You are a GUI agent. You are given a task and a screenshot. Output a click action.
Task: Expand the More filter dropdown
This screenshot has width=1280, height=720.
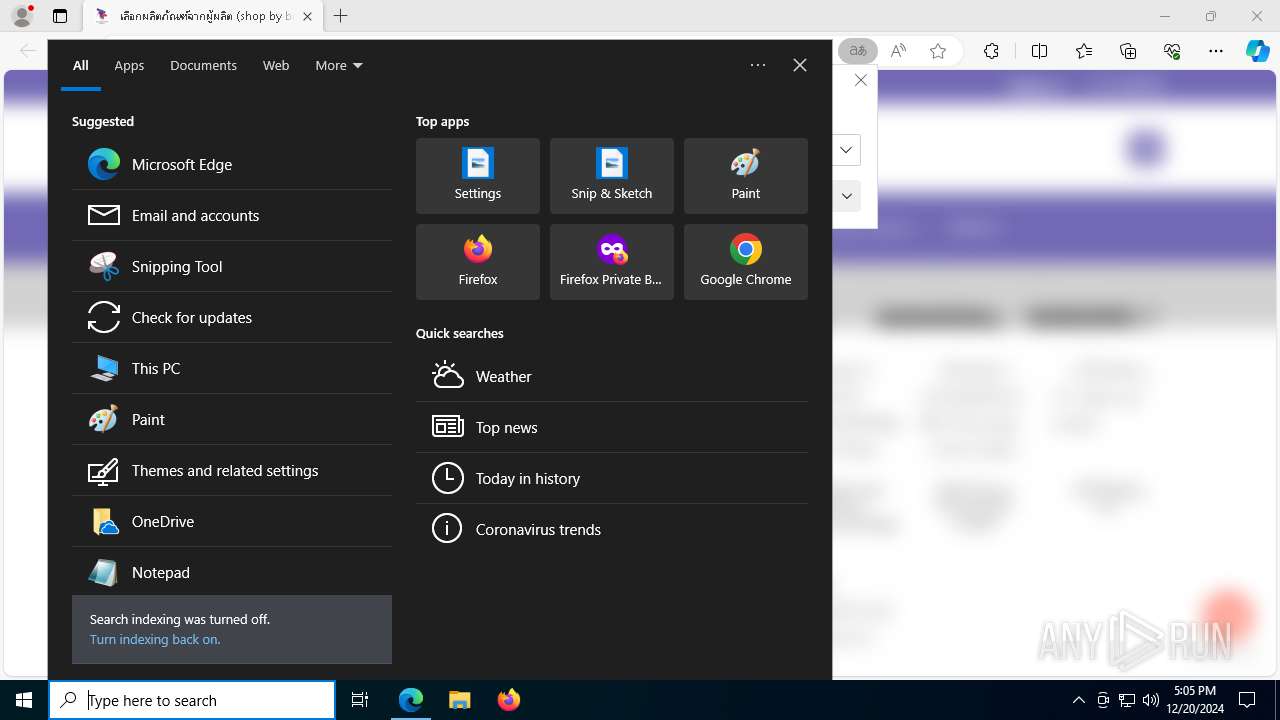(x=339, y=65)
